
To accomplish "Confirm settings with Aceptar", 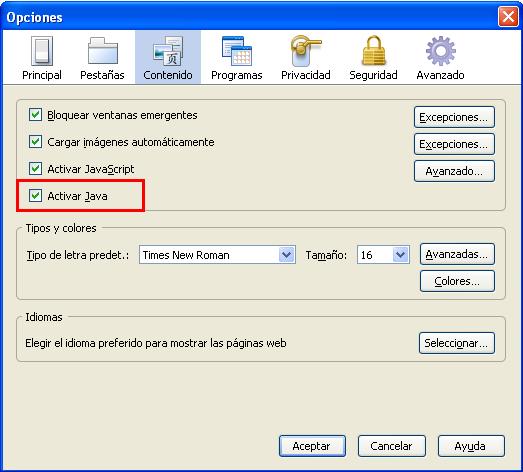I will tap(312, 446).
